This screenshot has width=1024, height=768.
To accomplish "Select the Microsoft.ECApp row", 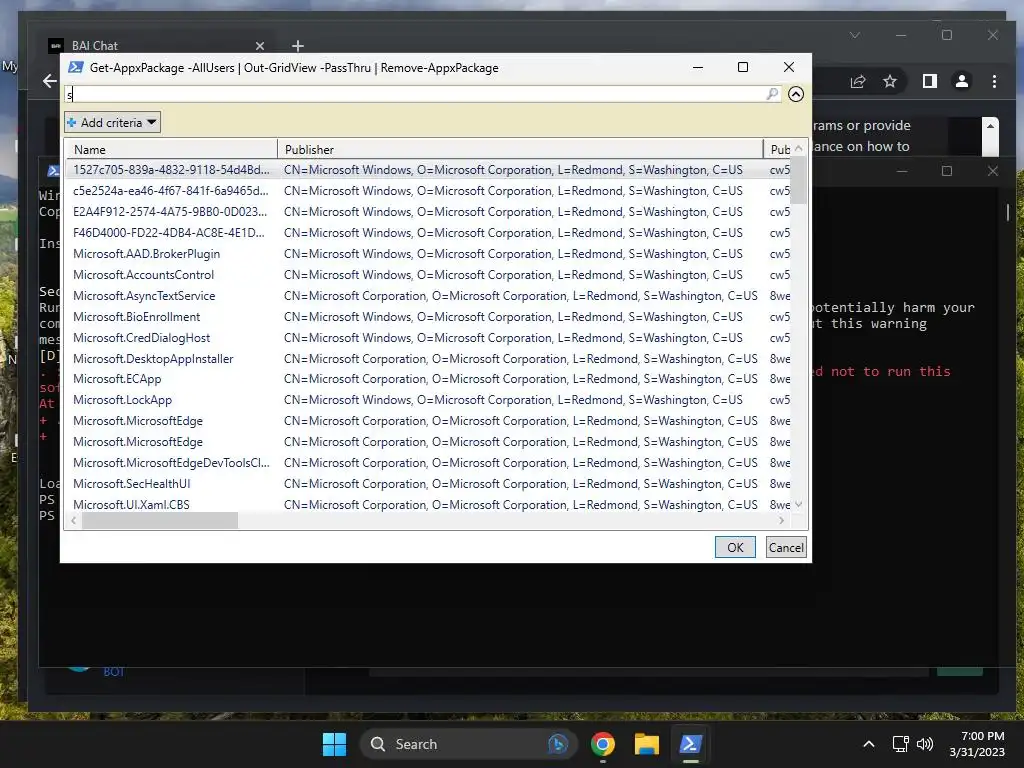I will coord(428,379).
